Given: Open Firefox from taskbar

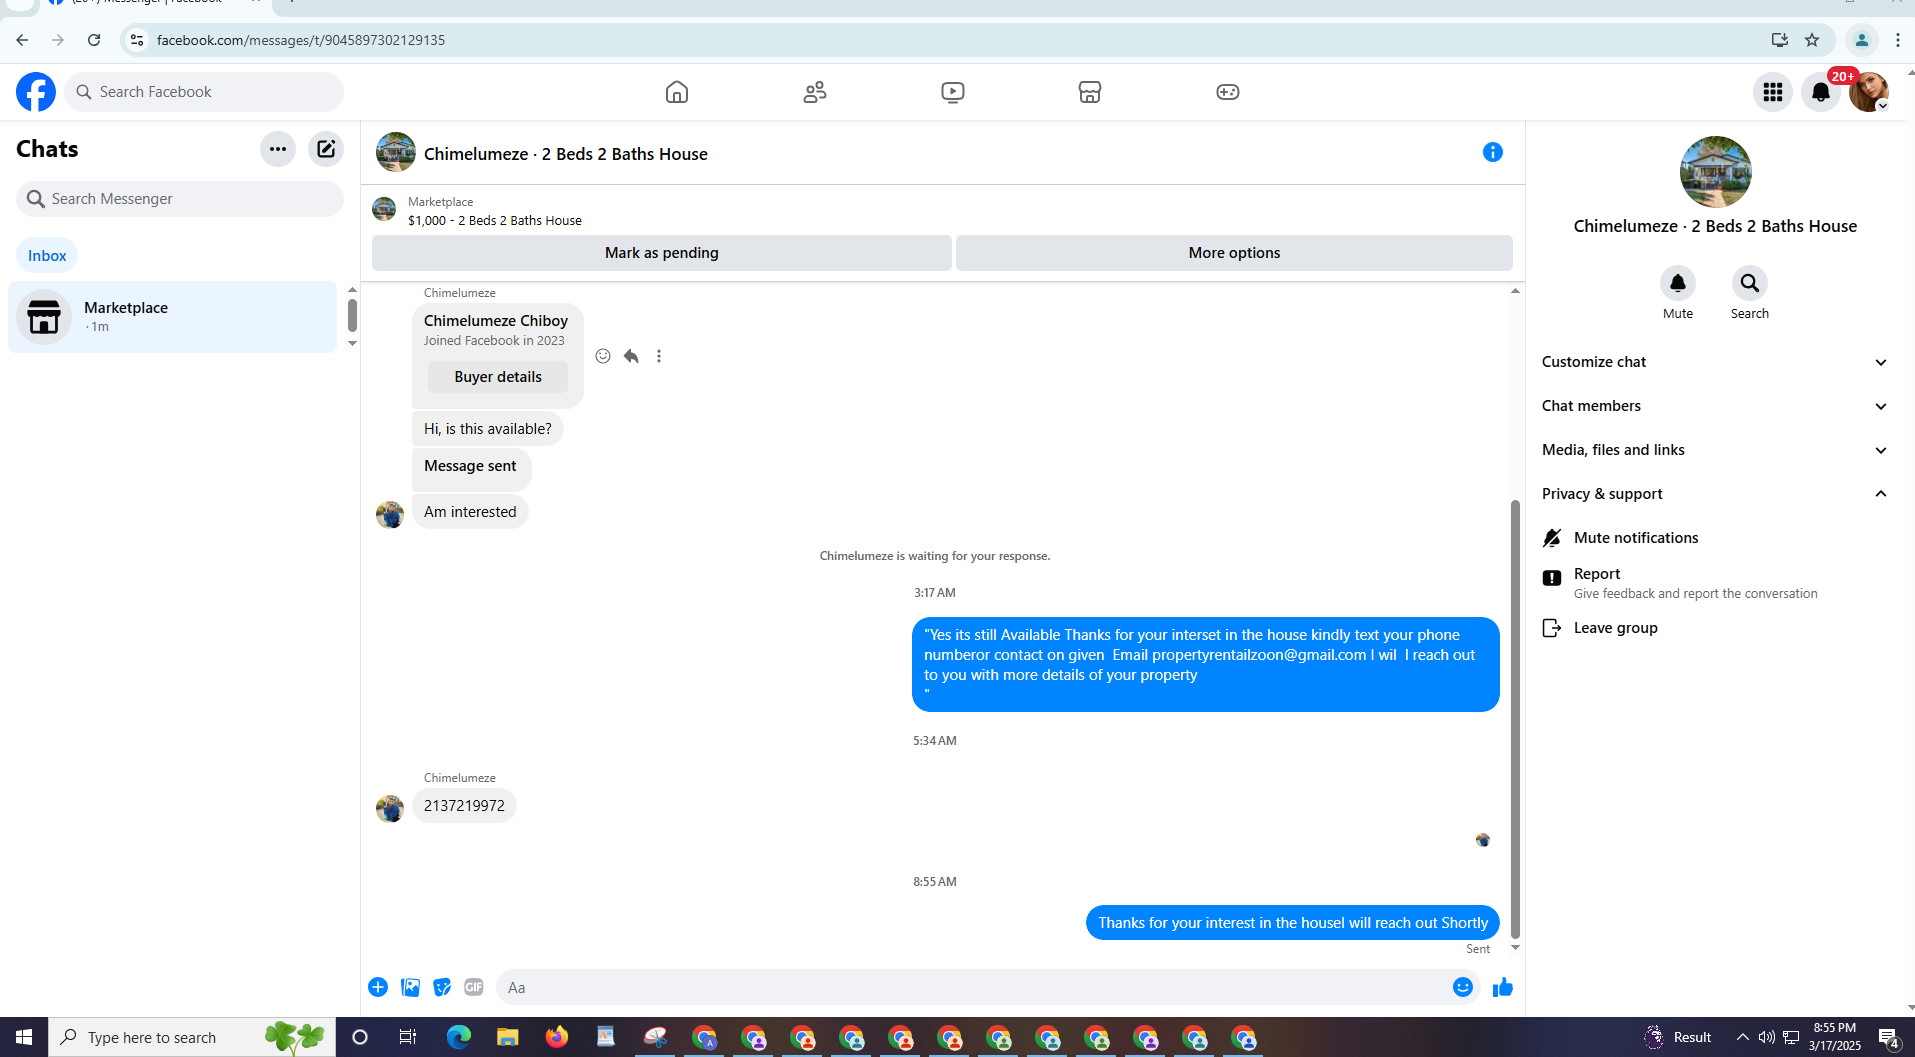Looking at the screenshot, I should 556,1037.
